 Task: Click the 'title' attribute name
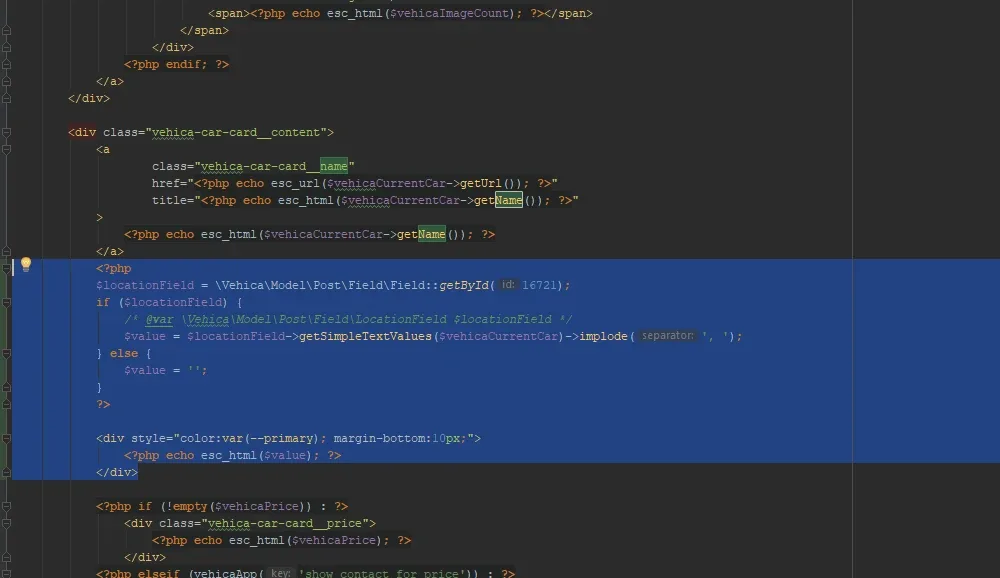tap(169, 200)
